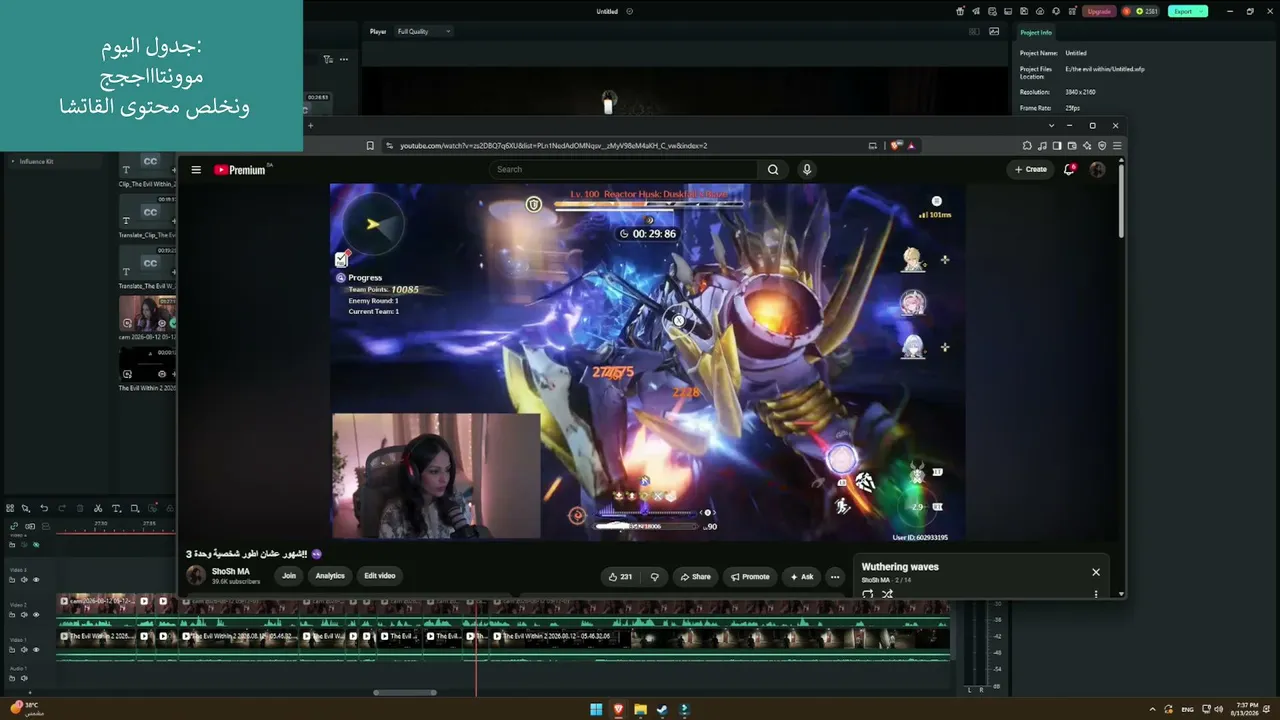Undo the last edit in the timeline toolbar
Image resolution: width=1280 pixels, height=720 pixels.
click(44, 508)
